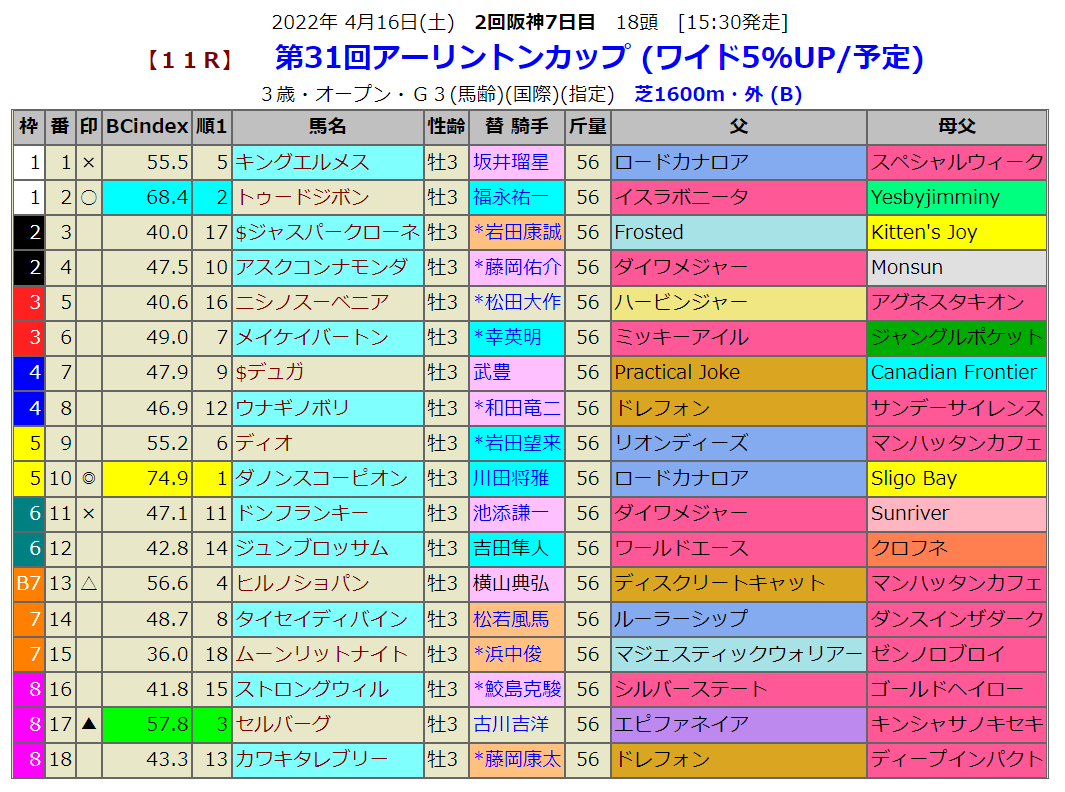Screen dimensions: 1065x792
Task: Select the B7 frame cell for horse 13
Action: (x=29, y=583)
